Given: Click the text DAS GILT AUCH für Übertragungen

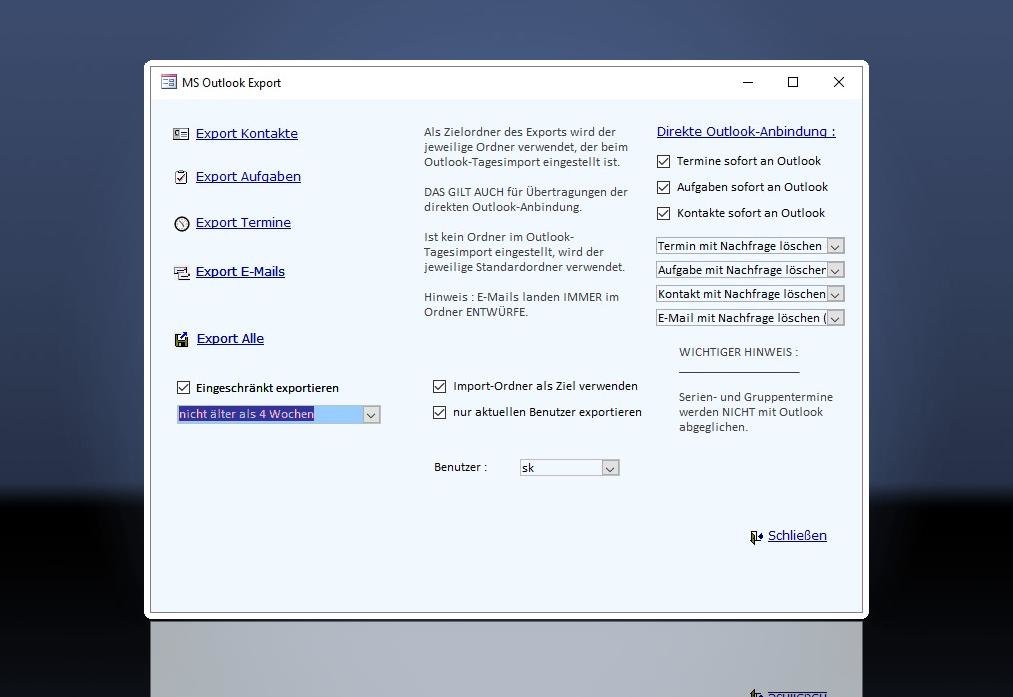Looking at the screenshot, I should [526, 200].
